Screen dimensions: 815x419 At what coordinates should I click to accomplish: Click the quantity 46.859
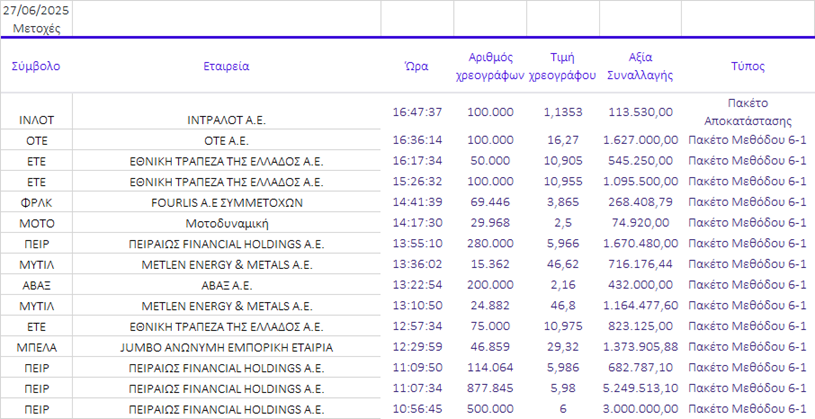point(490,347)
